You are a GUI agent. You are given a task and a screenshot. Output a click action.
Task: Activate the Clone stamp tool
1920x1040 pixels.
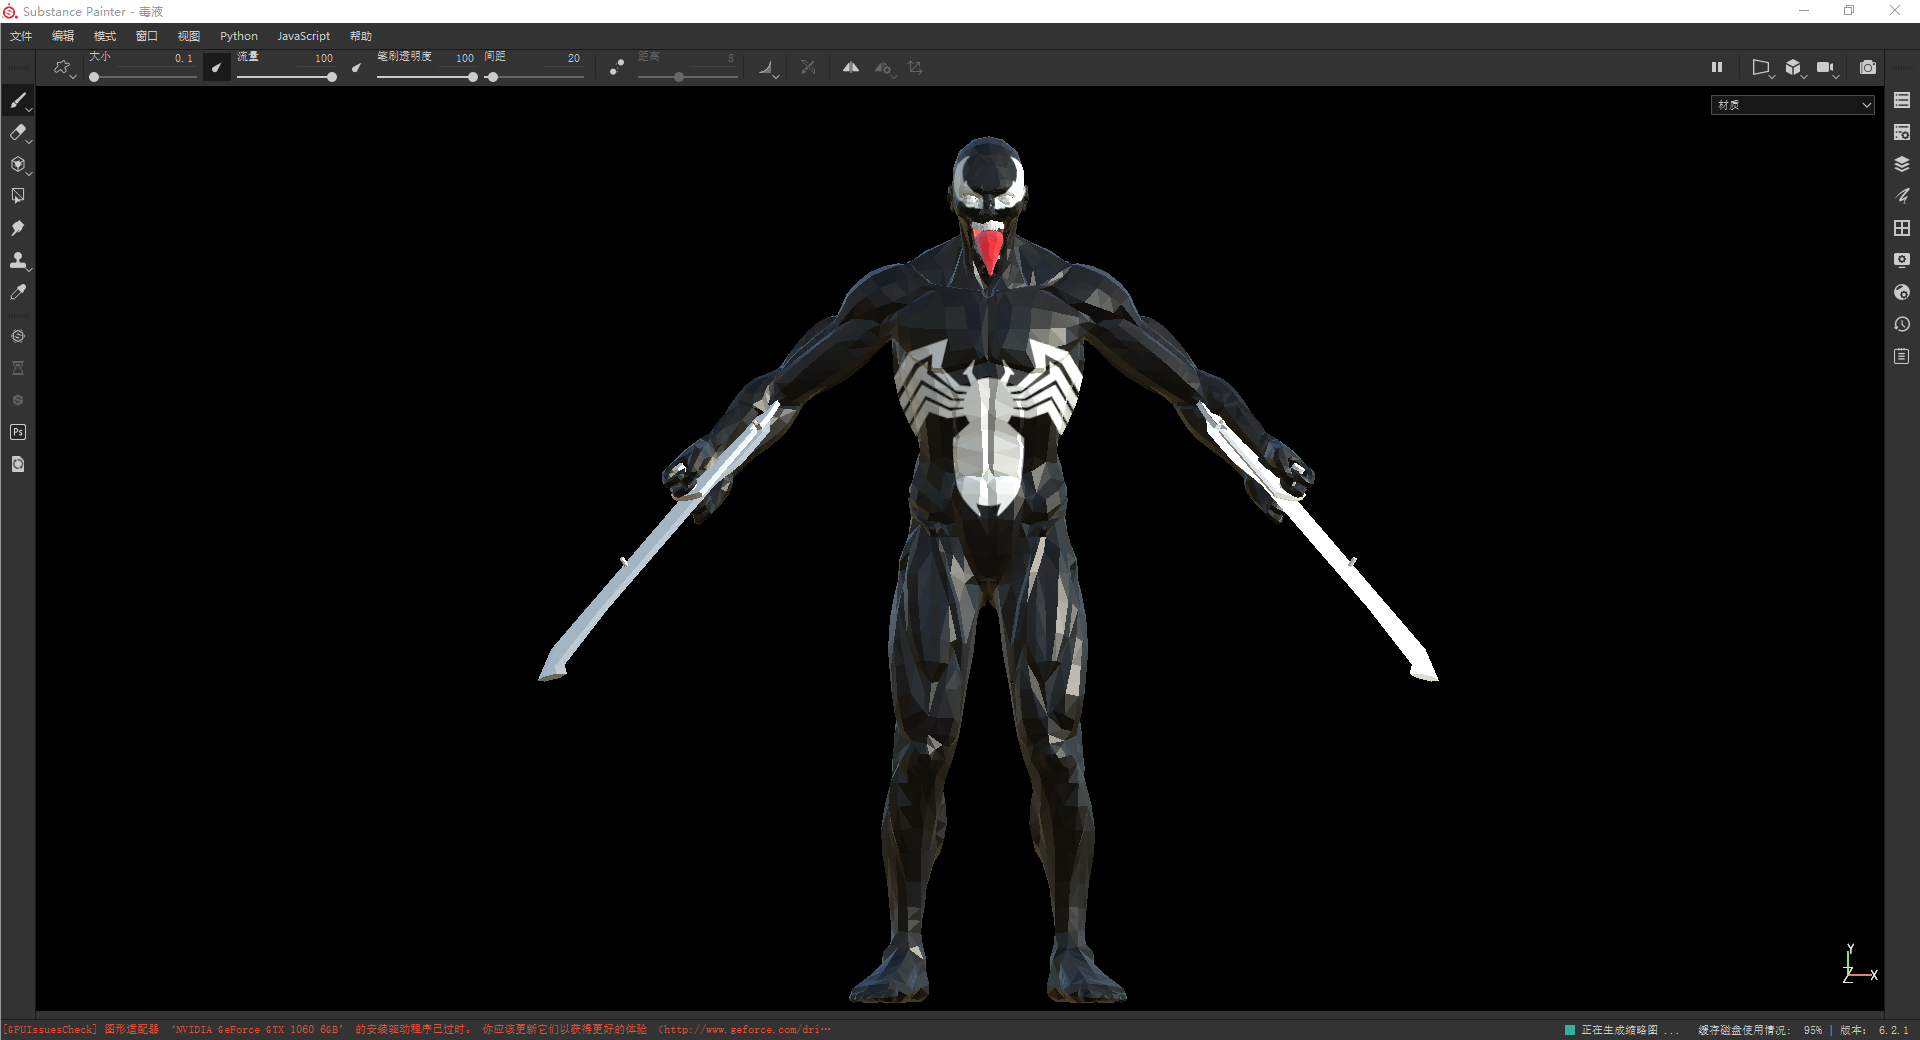pyautogui.click(x=18, y=260)
